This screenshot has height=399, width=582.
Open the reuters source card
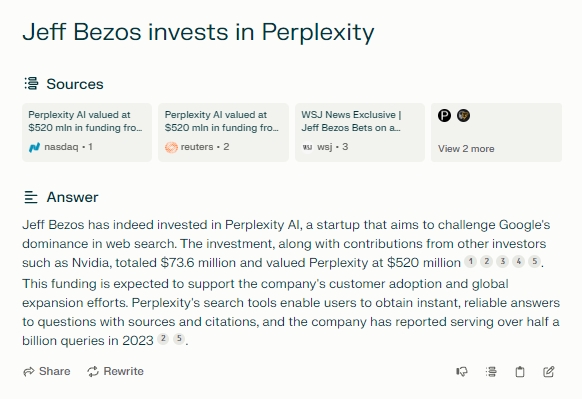(x=223, y=132)
